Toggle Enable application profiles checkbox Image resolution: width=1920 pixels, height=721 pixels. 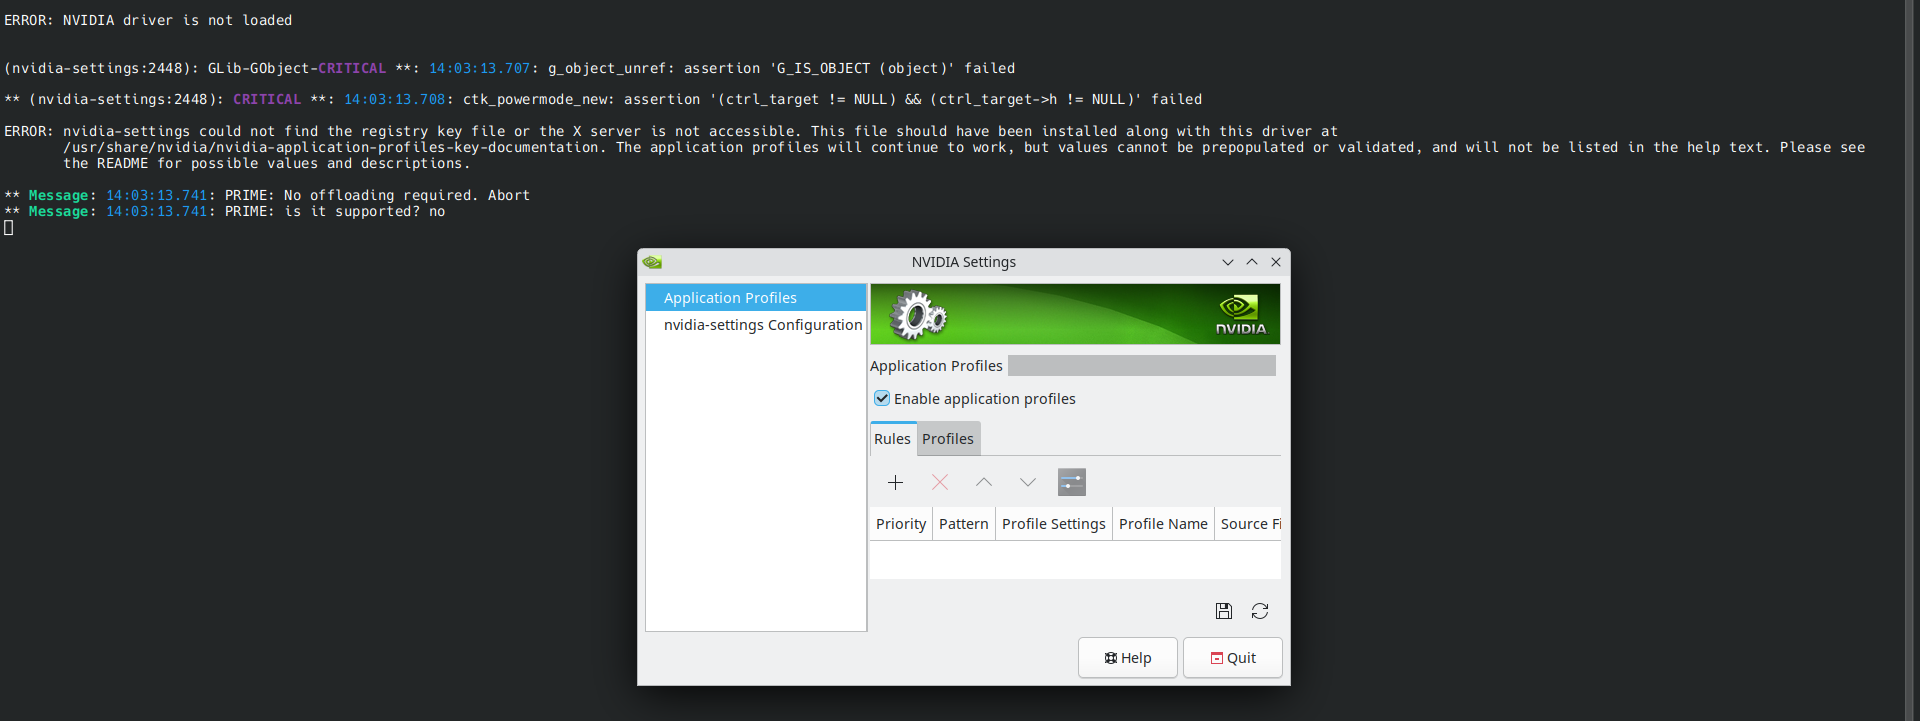(882, 398)
